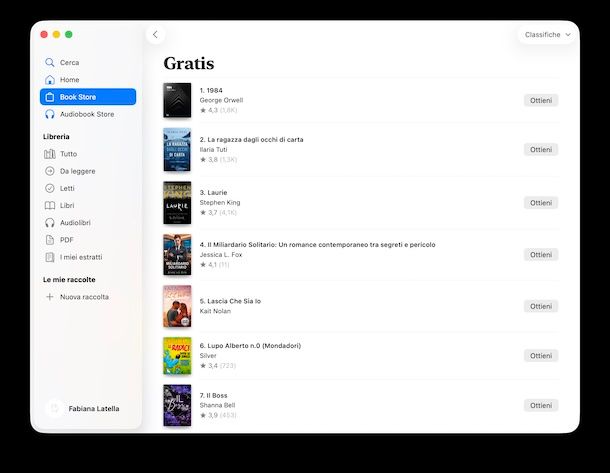Open the Laurie book cover
610x473 pixels.
pos(177,203)
